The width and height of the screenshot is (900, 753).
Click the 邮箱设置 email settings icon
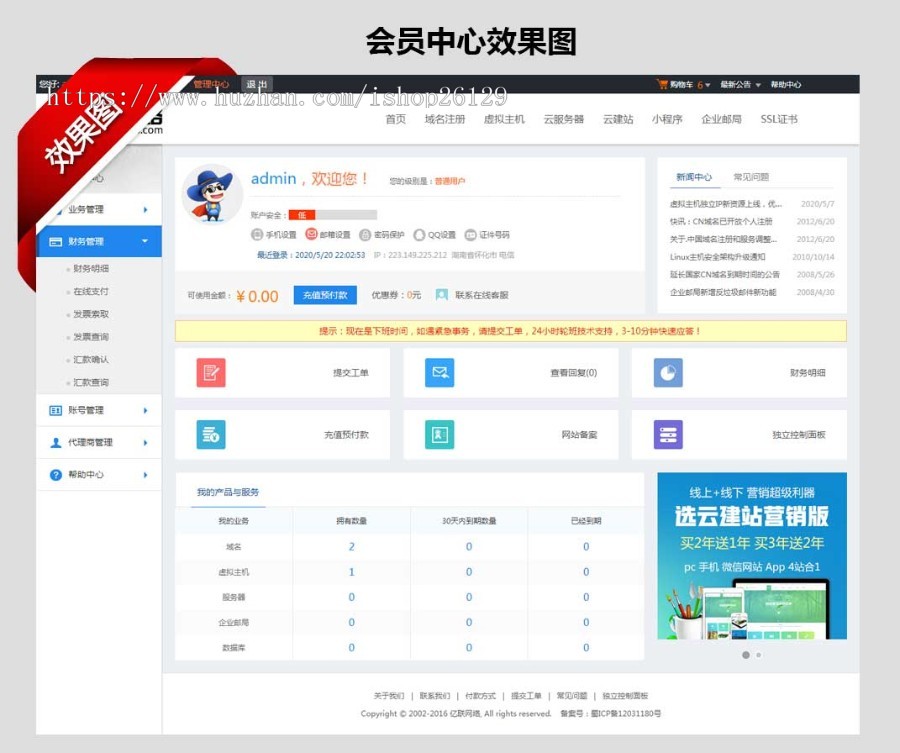point(311,233)
